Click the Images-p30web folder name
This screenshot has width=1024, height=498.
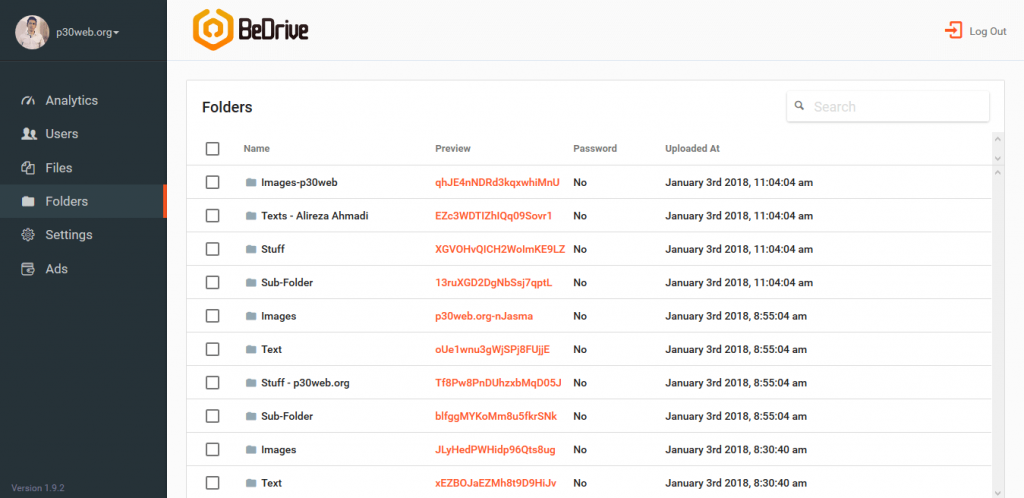click(299, 183)
